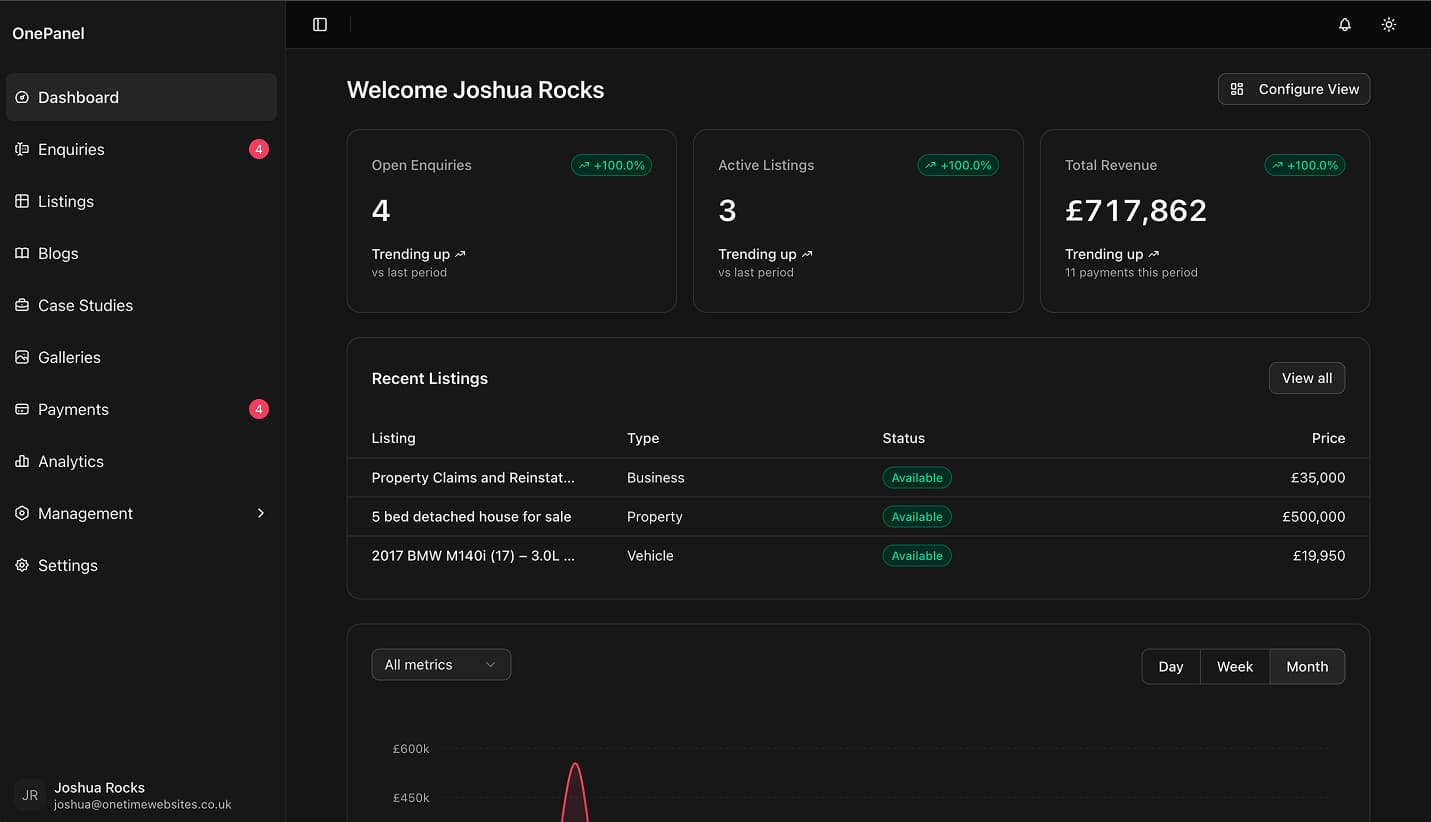The width and height of the screenshot is (1431, 822).
Task: Click the sidebar collapse panel icon
Action: coord(320,25)
